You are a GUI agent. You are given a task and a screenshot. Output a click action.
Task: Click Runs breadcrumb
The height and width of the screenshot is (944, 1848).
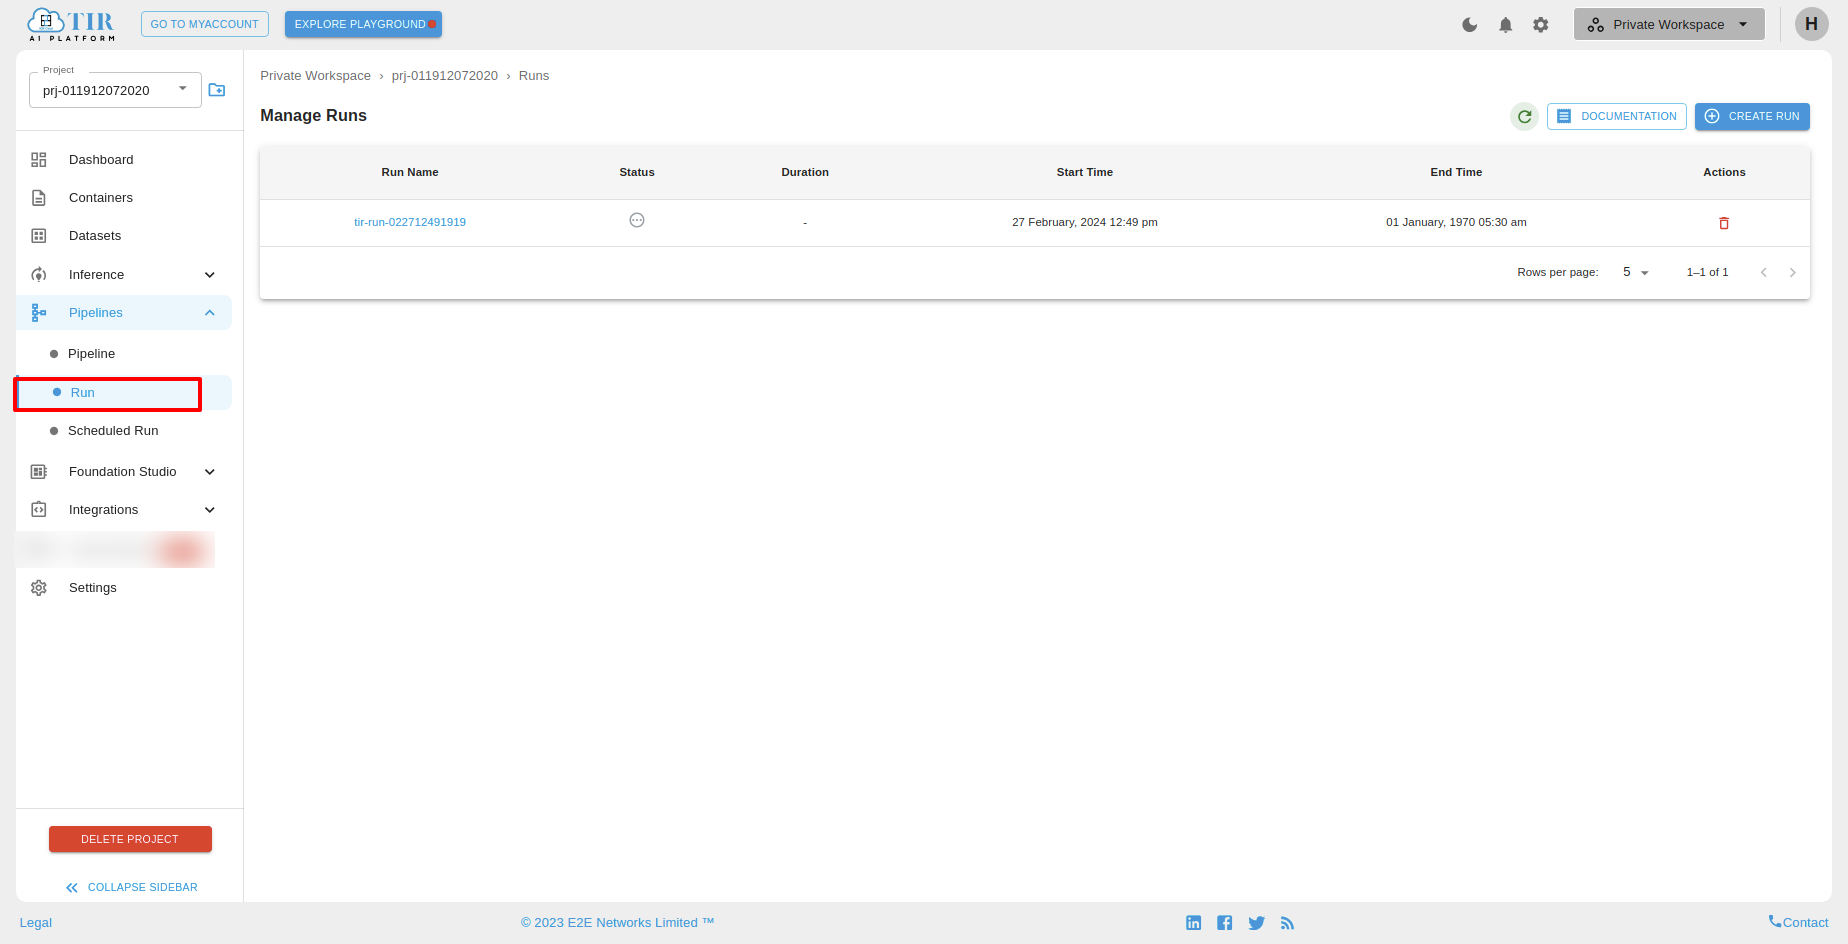534,76
